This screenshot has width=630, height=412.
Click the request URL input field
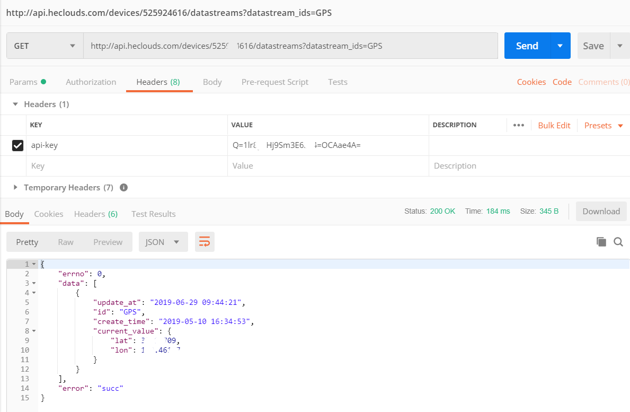tap(290, 46)
